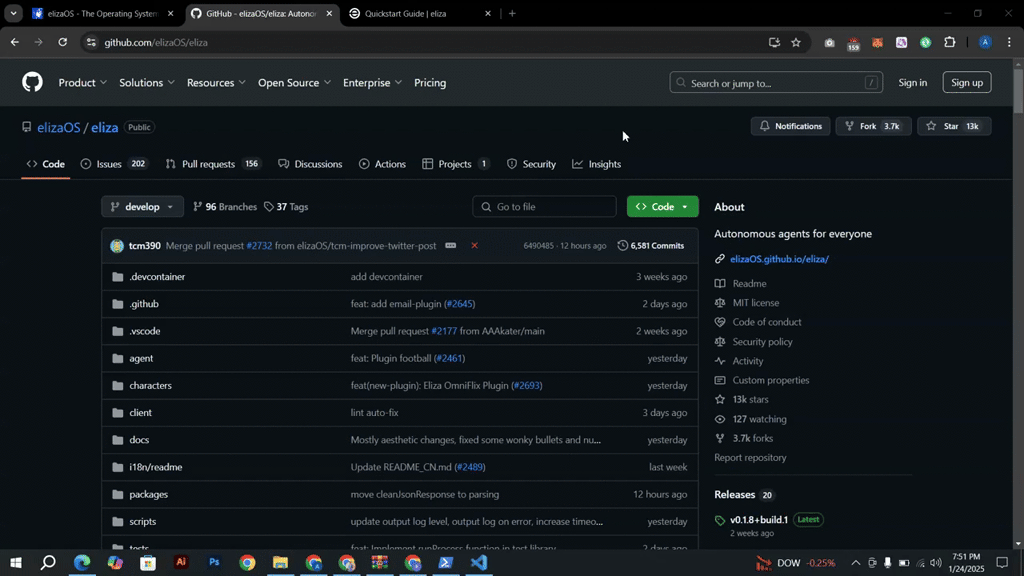The width and height of the screenshot is (1024, 576).
Task: Switch to the Quickstart Guide browser tab
Action: pyautogui.click(x=418, y=14)
